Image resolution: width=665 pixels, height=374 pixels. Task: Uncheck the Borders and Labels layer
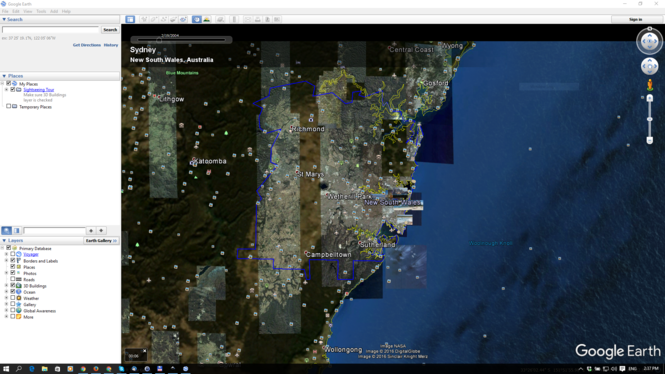pyautogui.click(x=13, y=260)
